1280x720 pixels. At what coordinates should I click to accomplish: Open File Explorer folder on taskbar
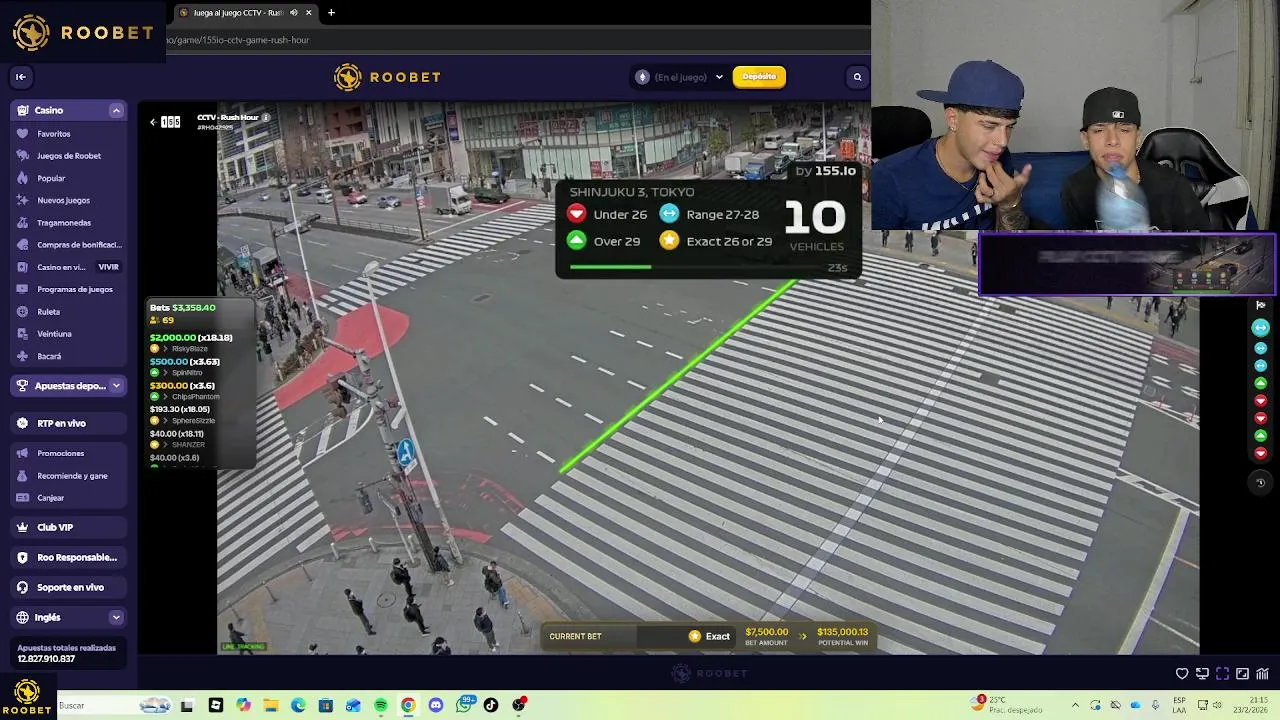271,705
